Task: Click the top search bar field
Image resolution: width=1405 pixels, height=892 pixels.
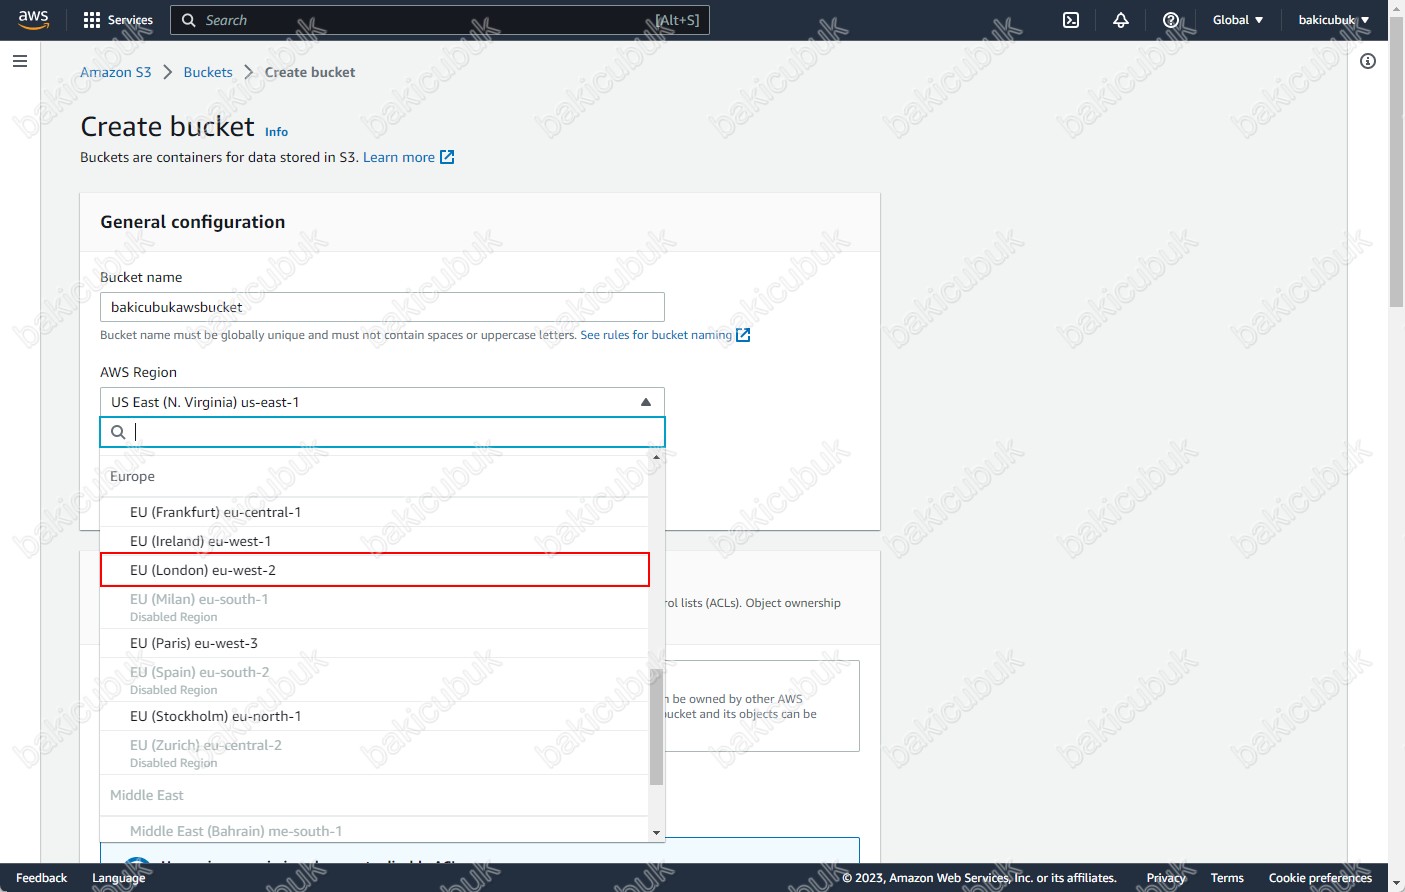Action: (440, 20)
